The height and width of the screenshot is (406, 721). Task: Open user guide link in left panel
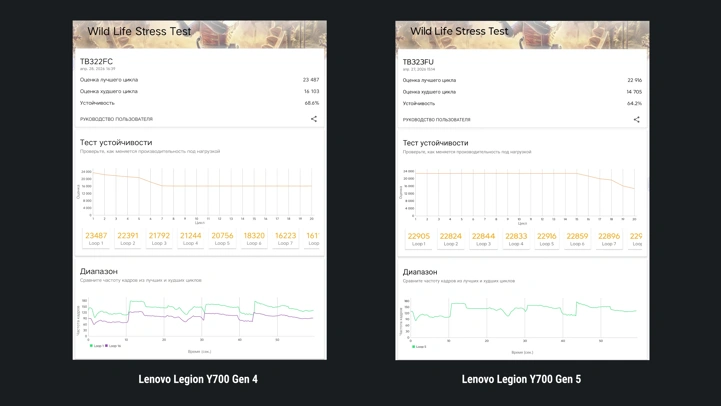click(116, 119)
